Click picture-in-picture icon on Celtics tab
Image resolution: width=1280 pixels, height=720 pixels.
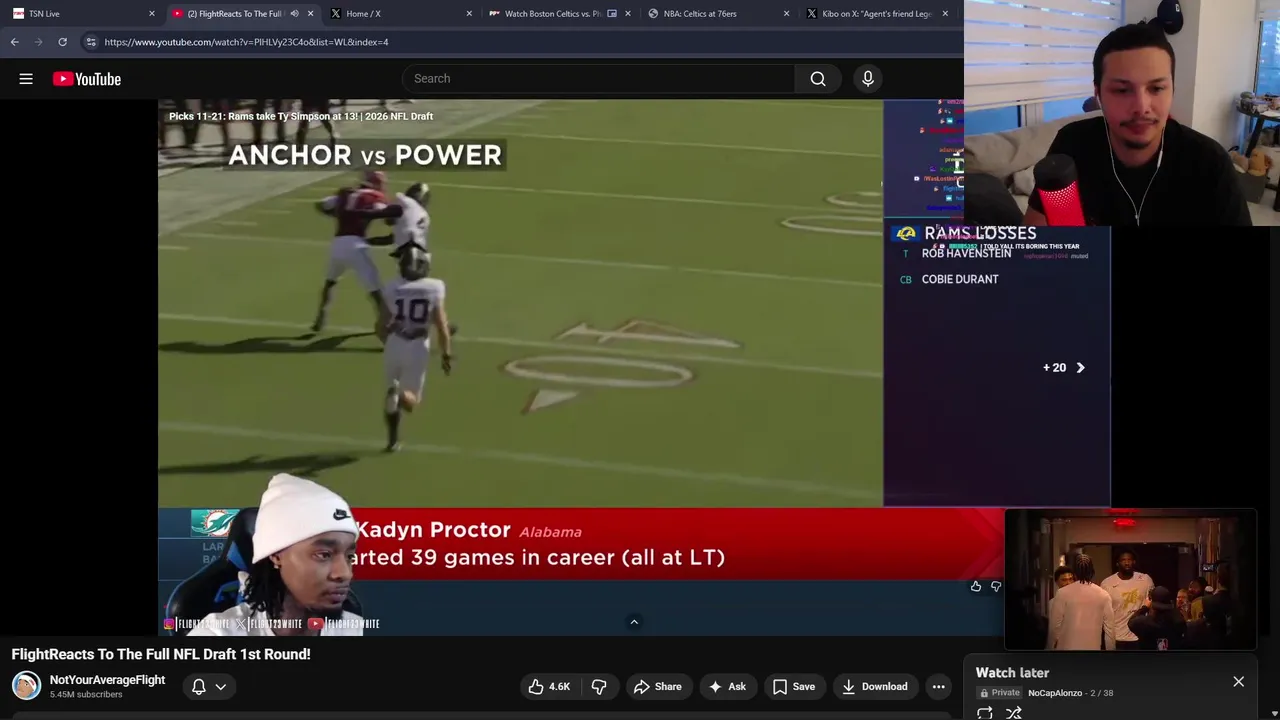612,14
